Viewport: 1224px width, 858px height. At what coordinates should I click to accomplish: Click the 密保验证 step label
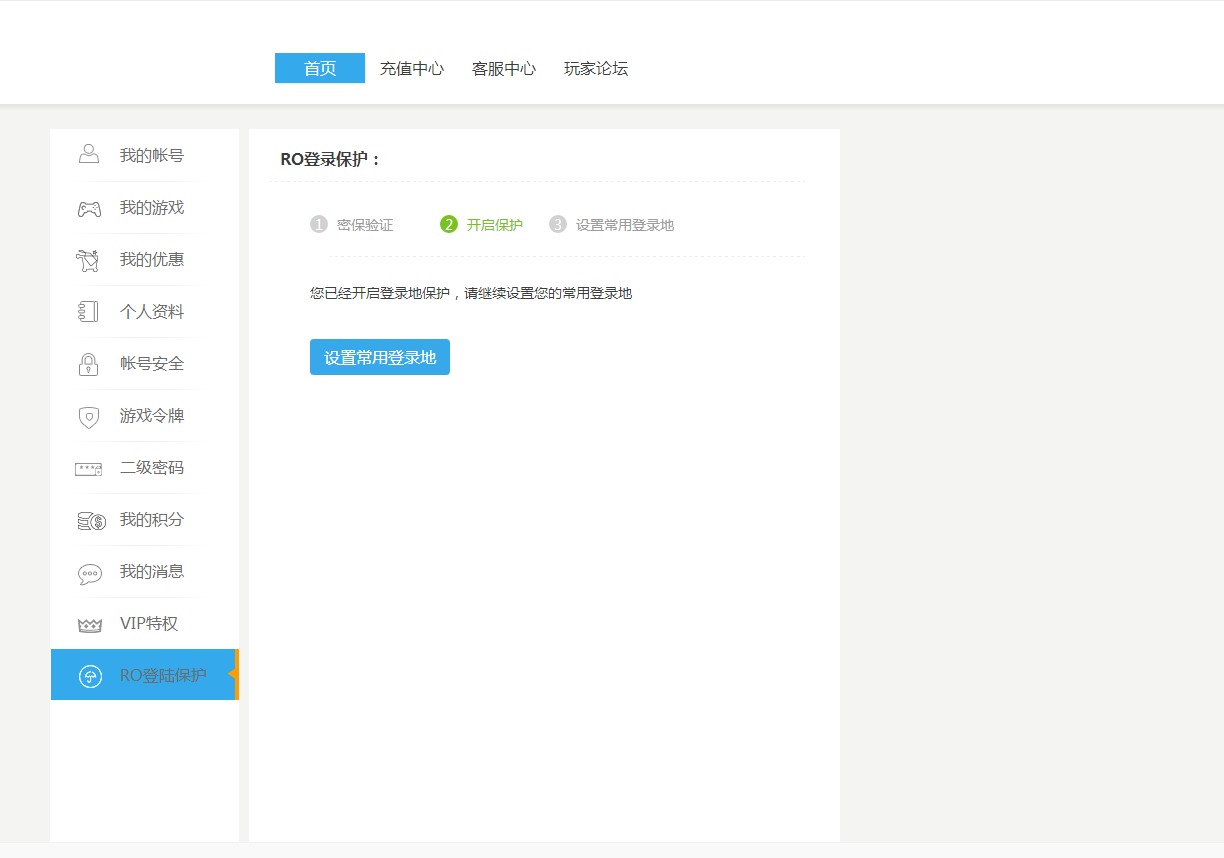[x=365, y=225]
